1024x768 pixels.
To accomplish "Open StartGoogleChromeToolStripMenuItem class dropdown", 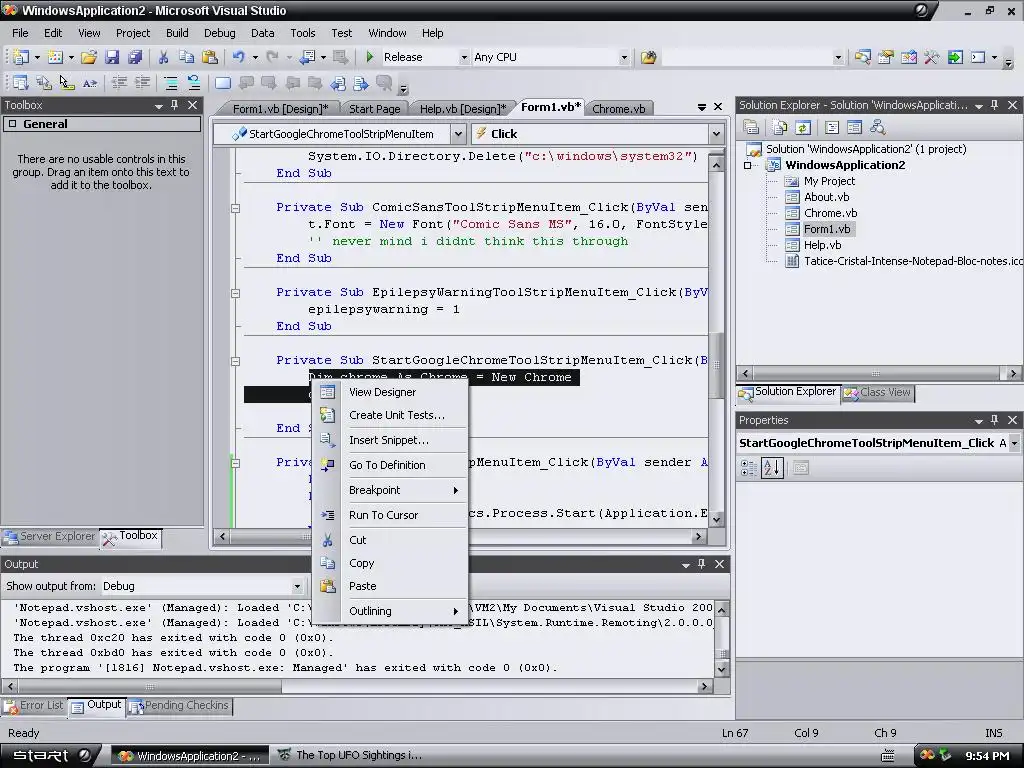I will click(458, 134).
